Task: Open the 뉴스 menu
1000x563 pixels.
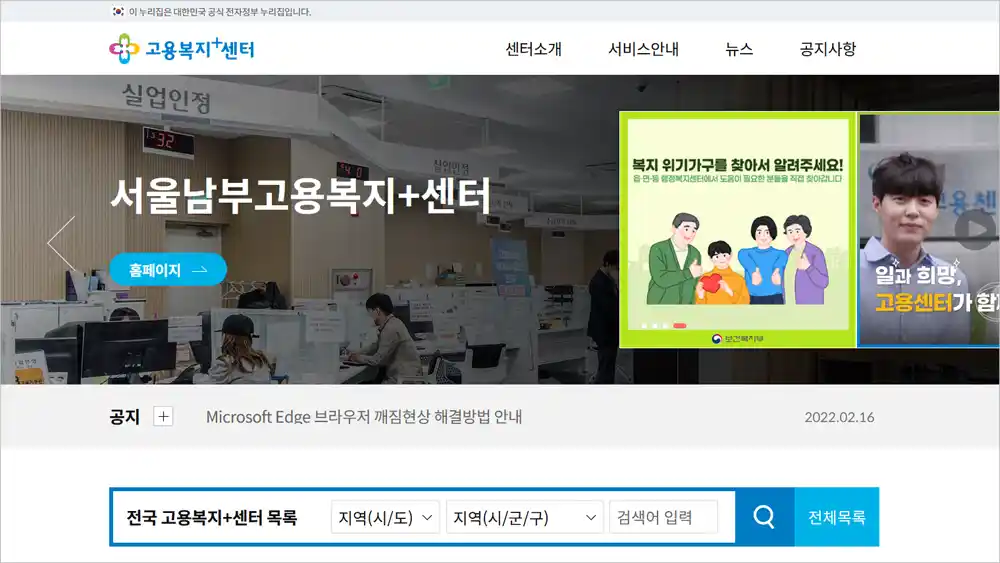Action: (739, 49)
